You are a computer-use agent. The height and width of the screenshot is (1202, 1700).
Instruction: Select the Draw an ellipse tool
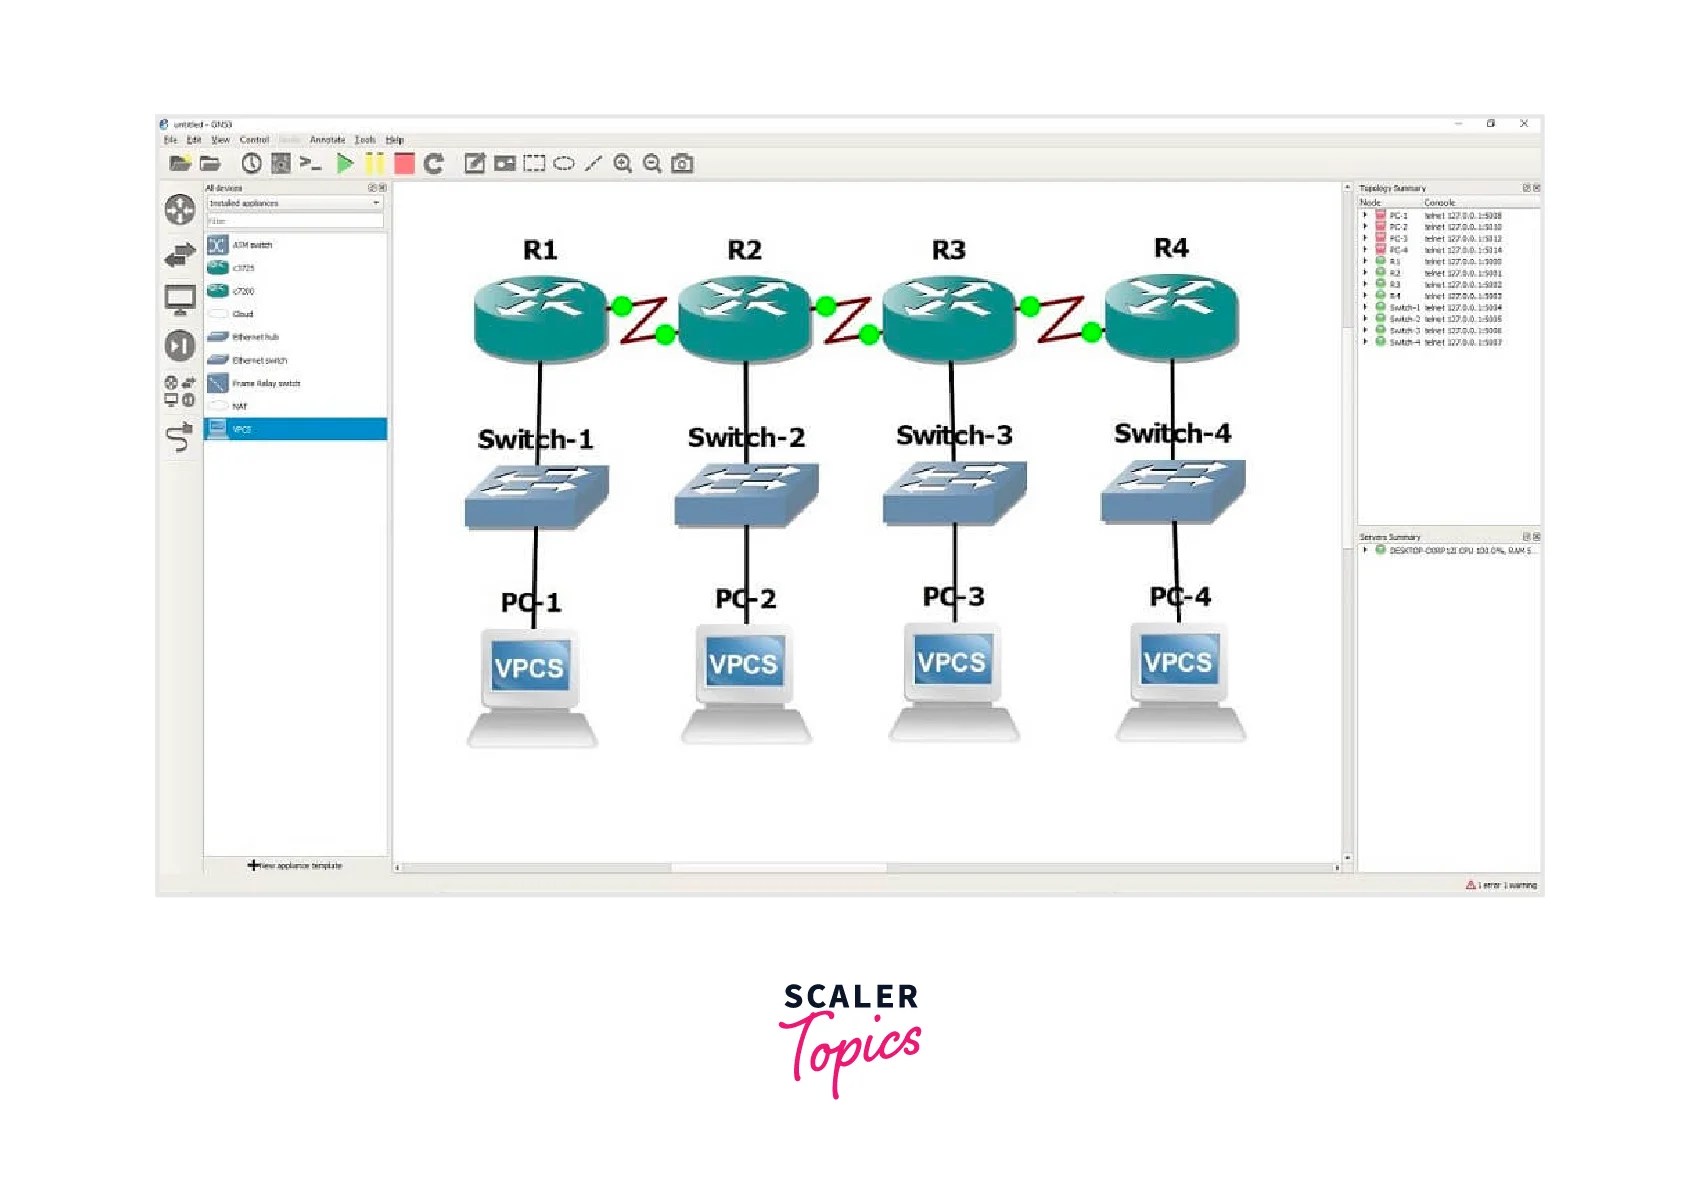pyautogui.click(x=565, y=162)
